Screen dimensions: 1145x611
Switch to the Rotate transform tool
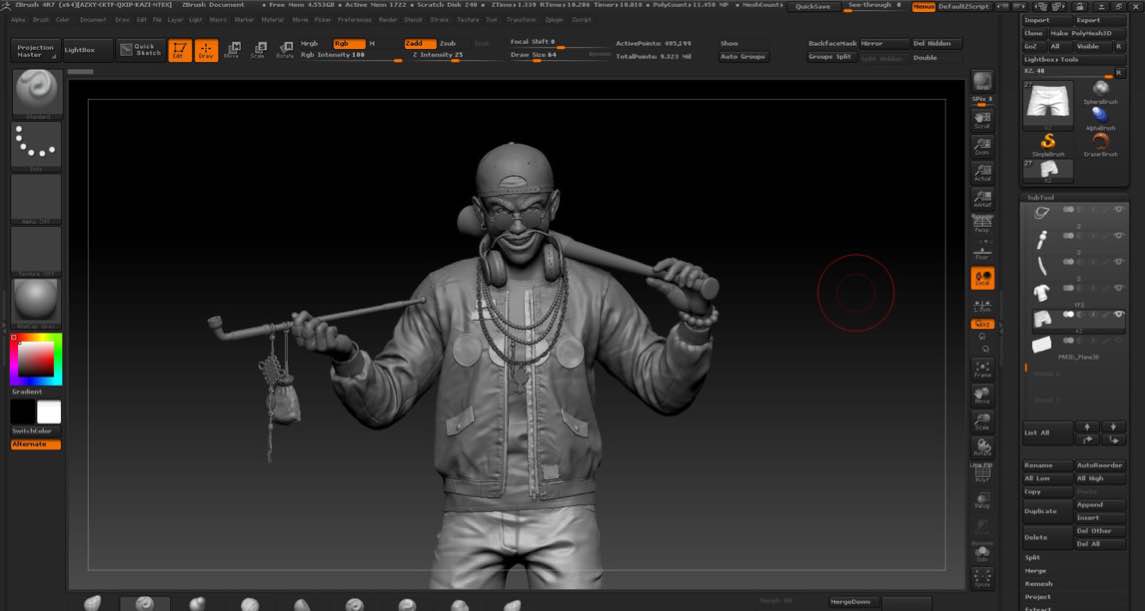tap(285, 50)
